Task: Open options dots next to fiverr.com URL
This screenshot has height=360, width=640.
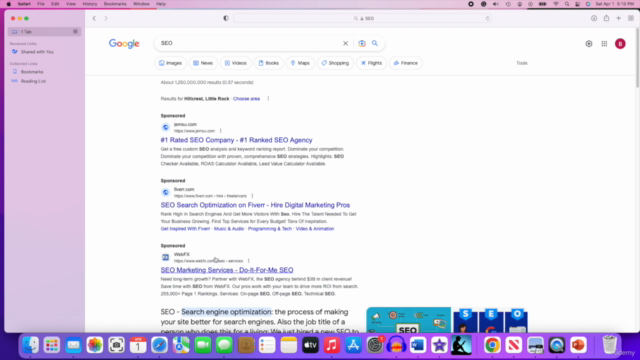Action: click(252, 196)
